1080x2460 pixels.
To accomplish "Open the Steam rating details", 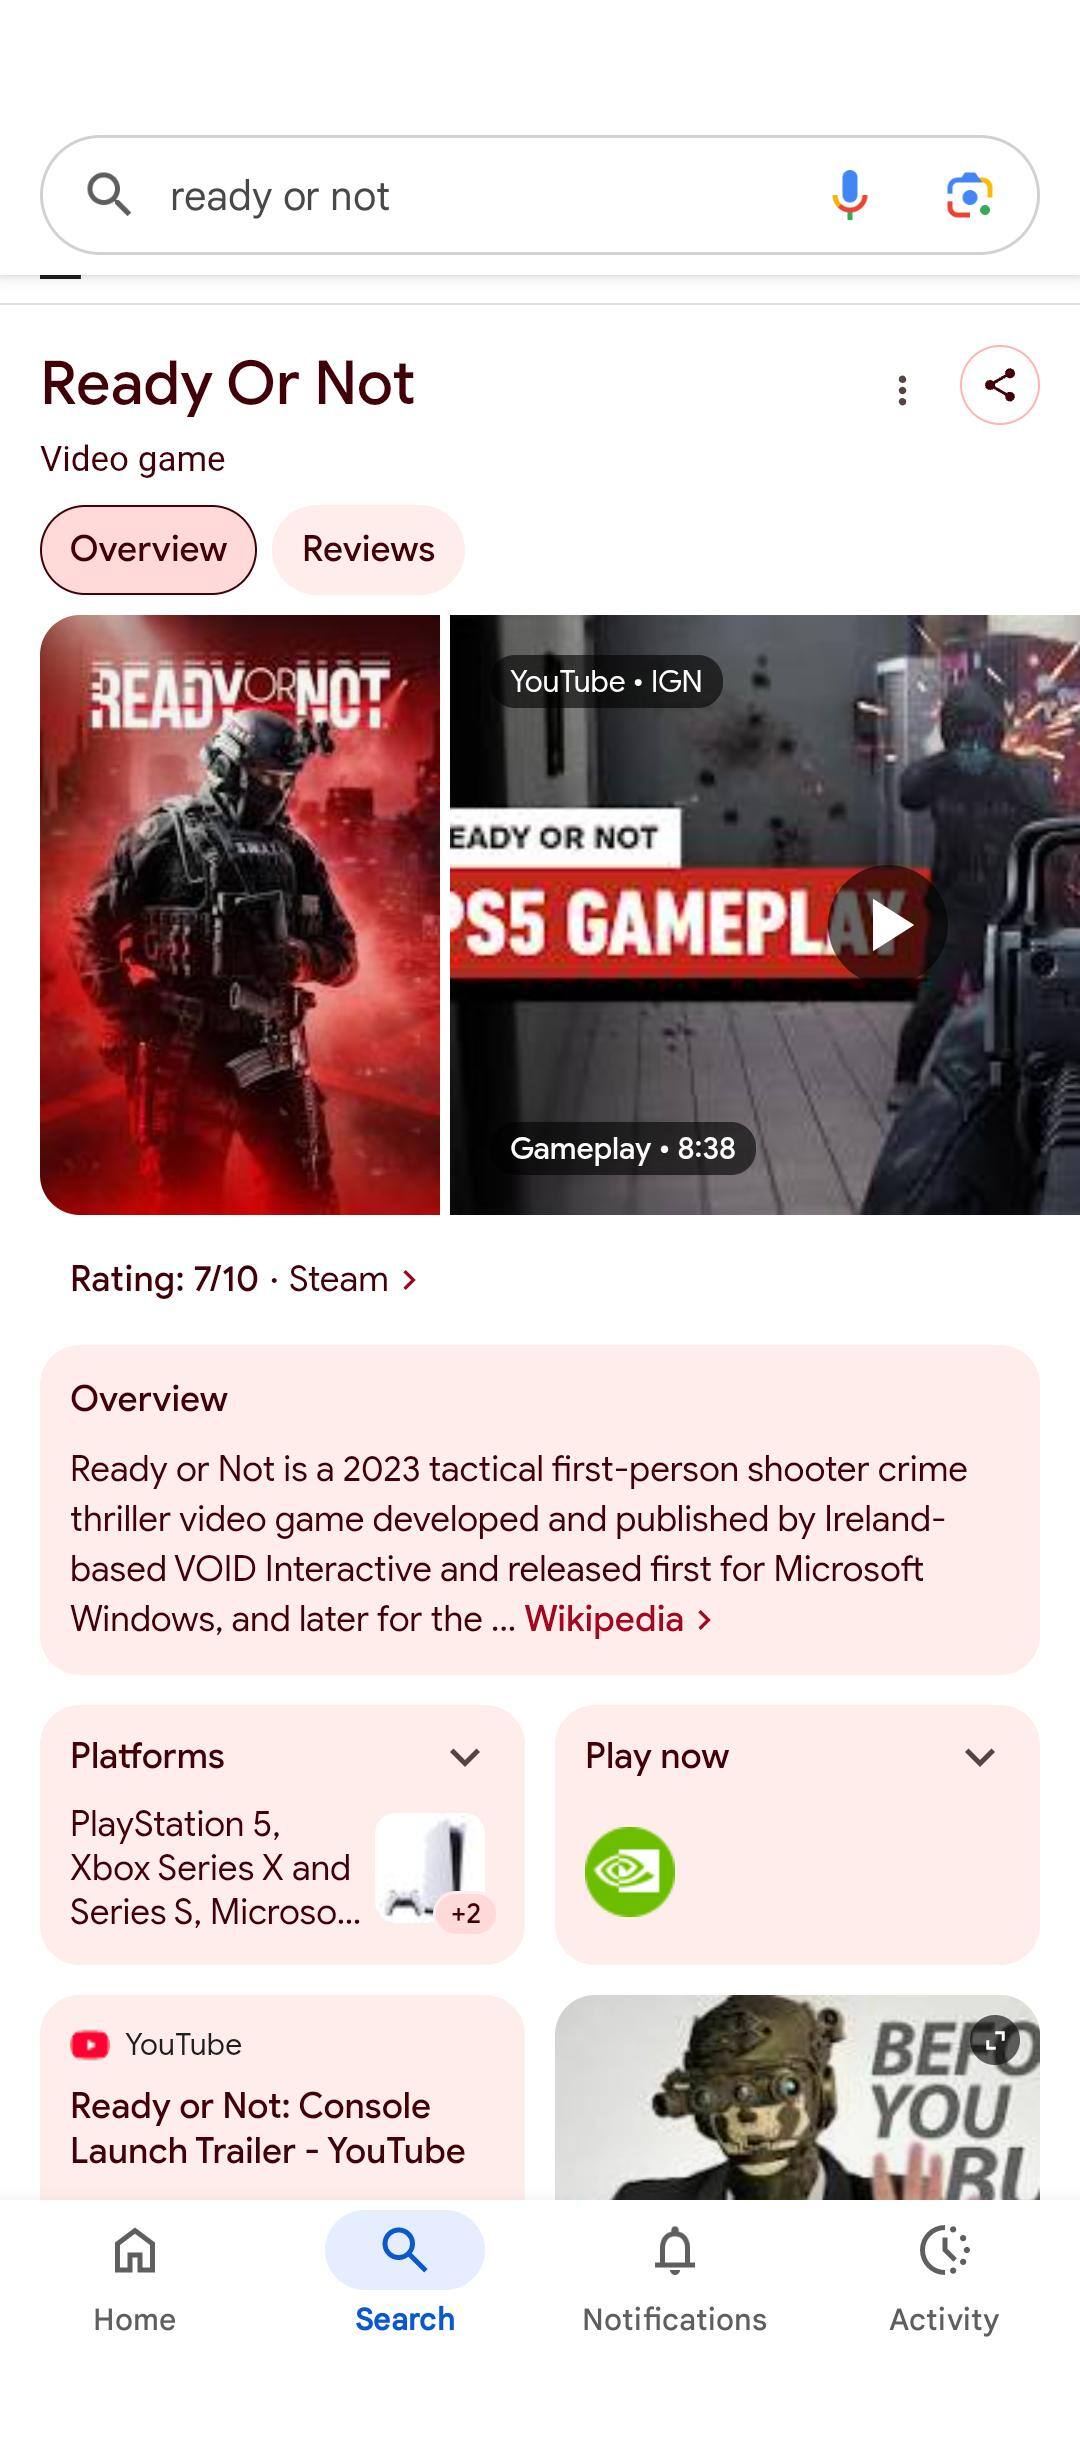I will pos(244,1279).
